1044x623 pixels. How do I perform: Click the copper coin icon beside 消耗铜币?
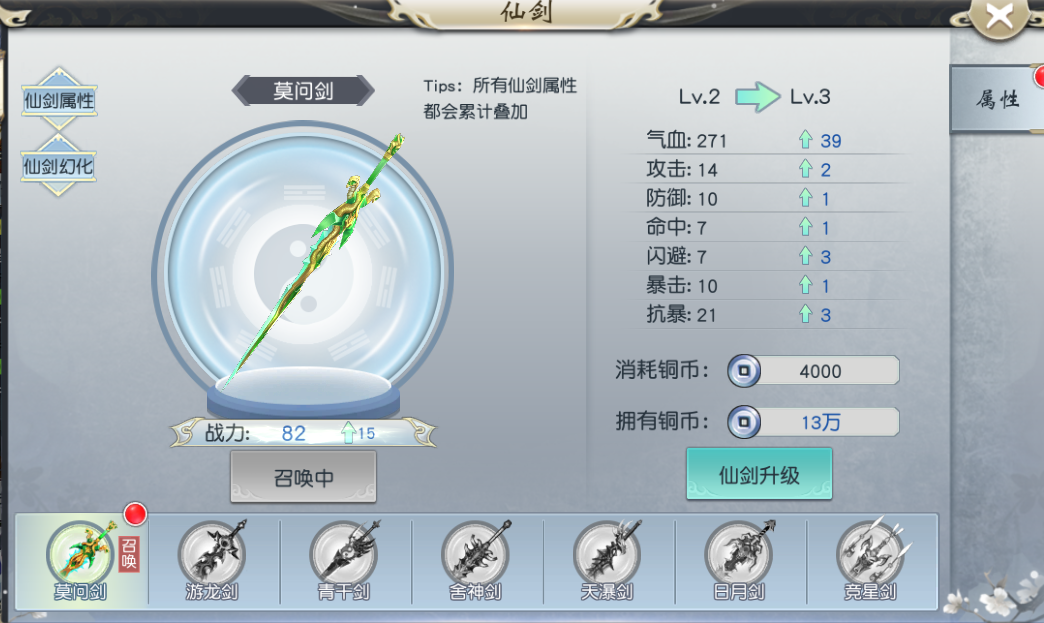click(744, 371)
